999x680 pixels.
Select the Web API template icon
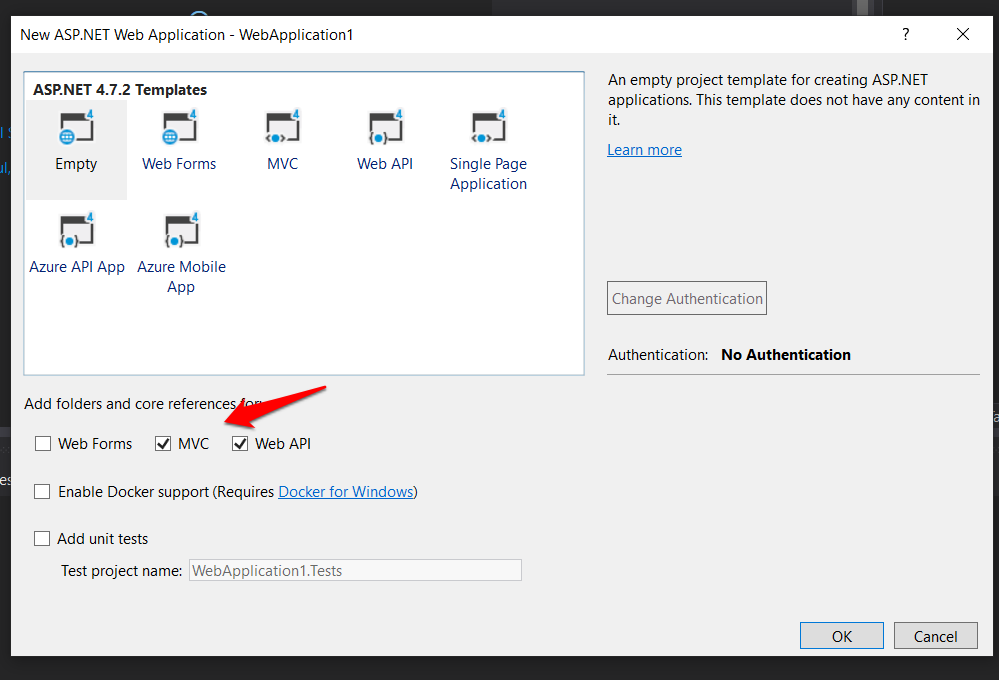(385, 129)
